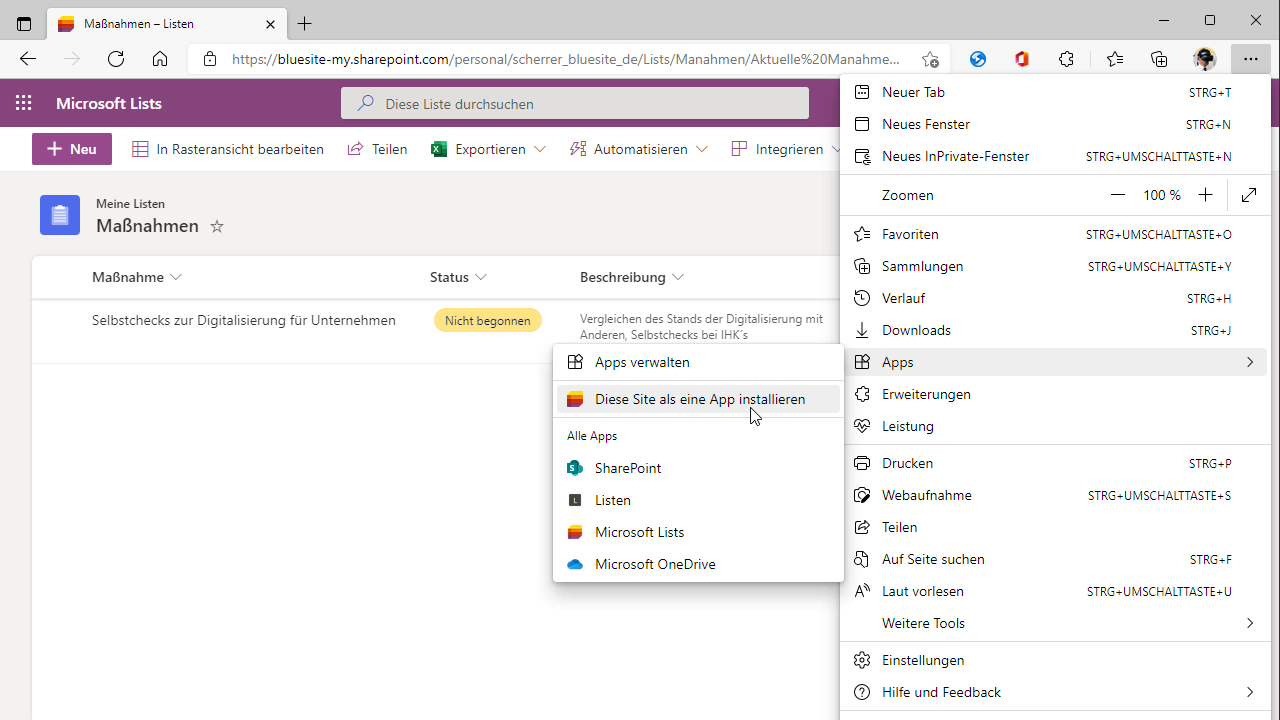Screen dimensions: 1280x720
Task: Choose Einstellungen in the browser menu
Action: coord(923,660)
